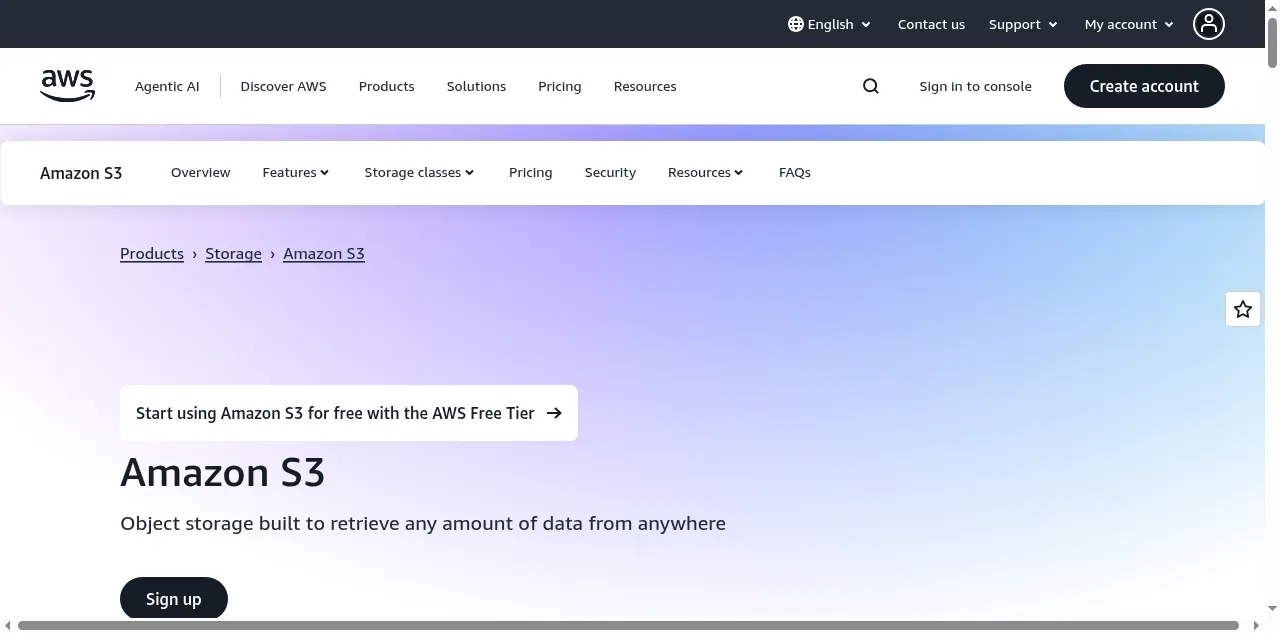Click the vertical scrollbar thumb
The height and width of the screenshot is (633, 1280).
click(1273, 41)
